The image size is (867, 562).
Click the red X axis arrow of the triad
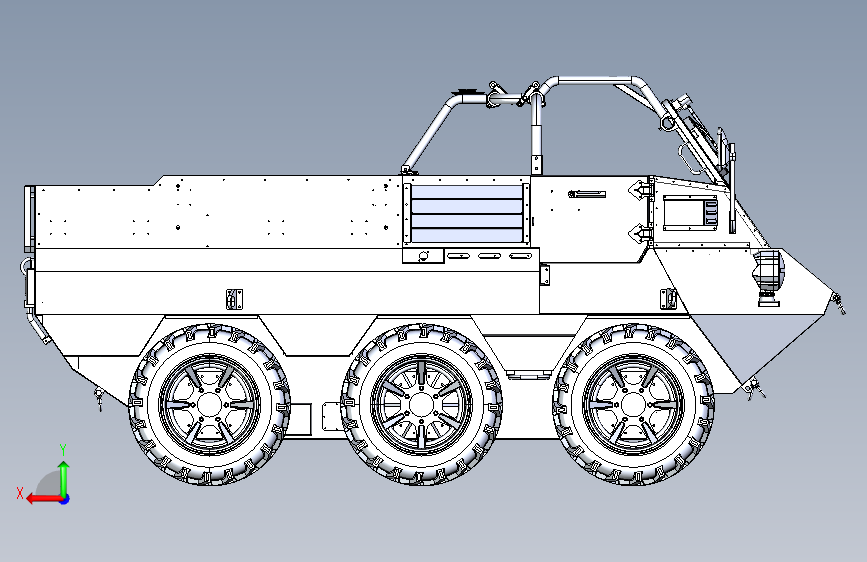pos(44,499)
